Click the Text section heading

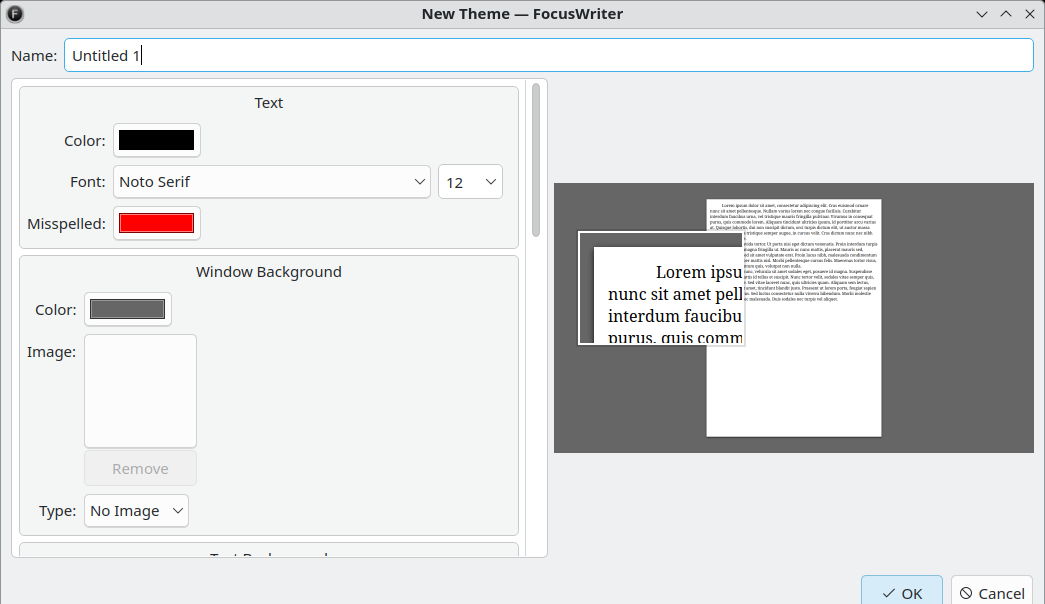(x=268, y=102)
